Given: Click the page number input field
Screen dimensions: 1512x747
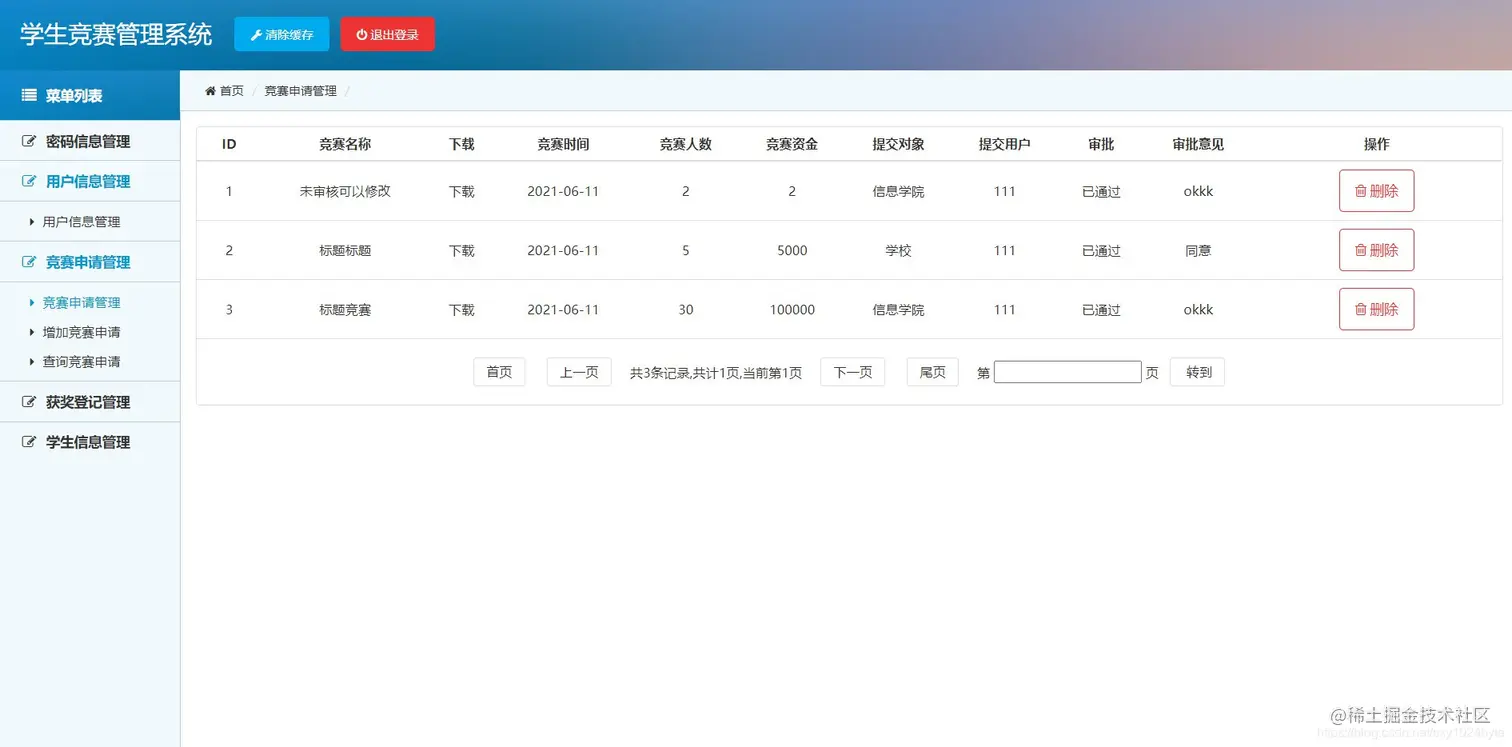Looking at the screenshot, I should (x=1067, y=371).
